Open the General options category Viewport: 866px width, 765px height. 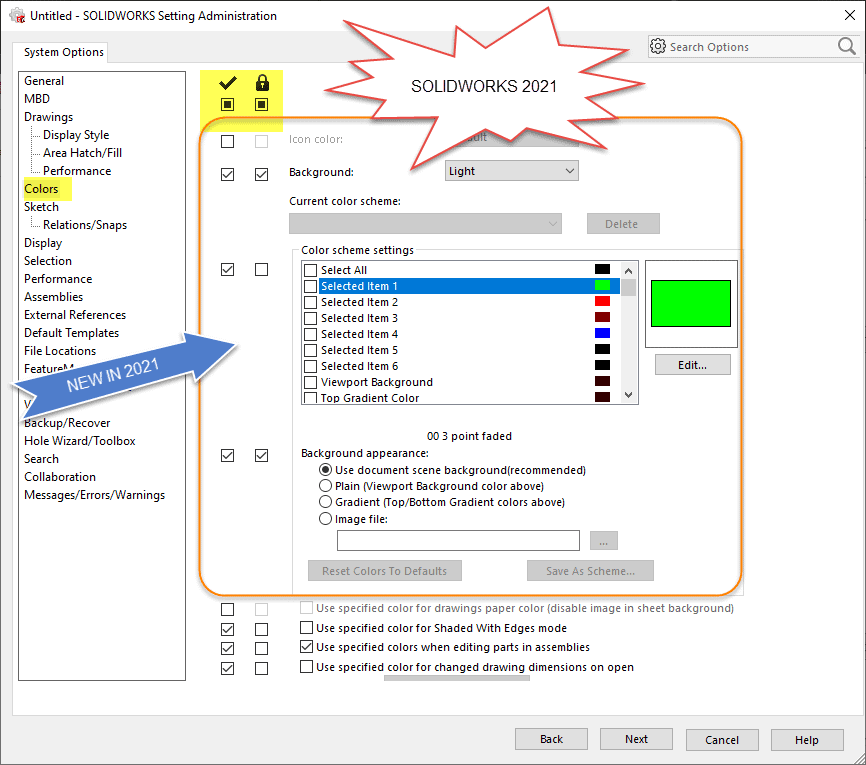click(44, 81)
